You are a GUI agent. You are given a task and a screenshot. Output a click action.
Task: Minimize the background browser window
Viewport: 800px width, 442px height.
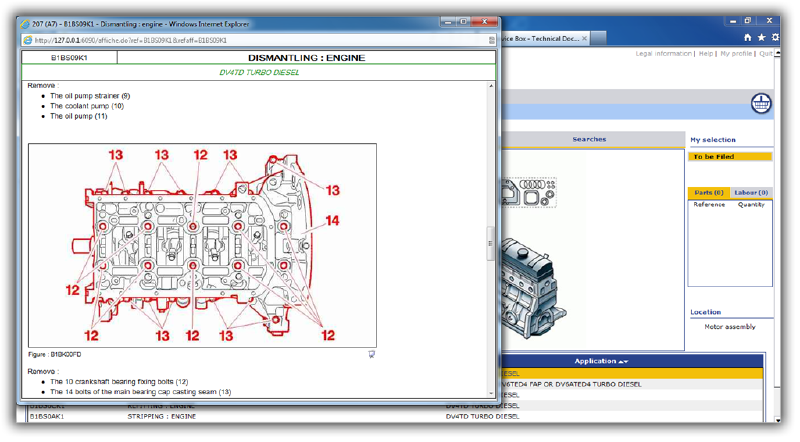click(x=733, y=21)
